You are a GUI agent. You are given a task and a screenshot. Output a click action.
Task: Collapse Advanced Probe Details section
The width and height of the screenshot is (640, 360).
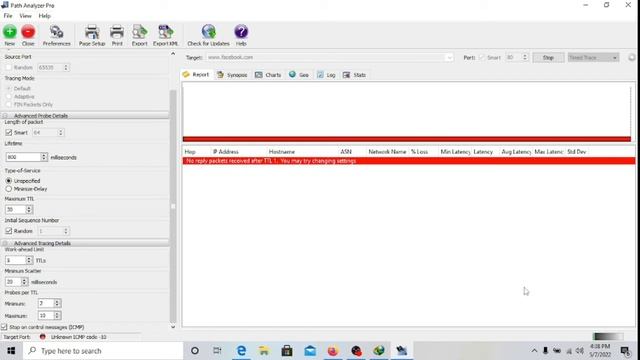pyautogui.click(x=5, y=116)
